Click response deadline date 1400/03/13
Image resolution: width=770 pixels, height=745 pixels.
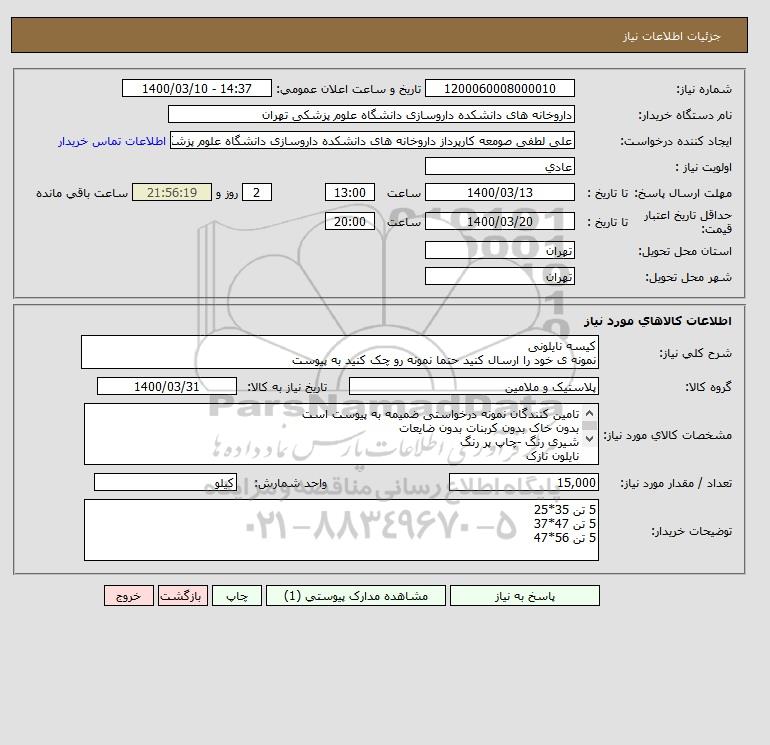[500, 193]
